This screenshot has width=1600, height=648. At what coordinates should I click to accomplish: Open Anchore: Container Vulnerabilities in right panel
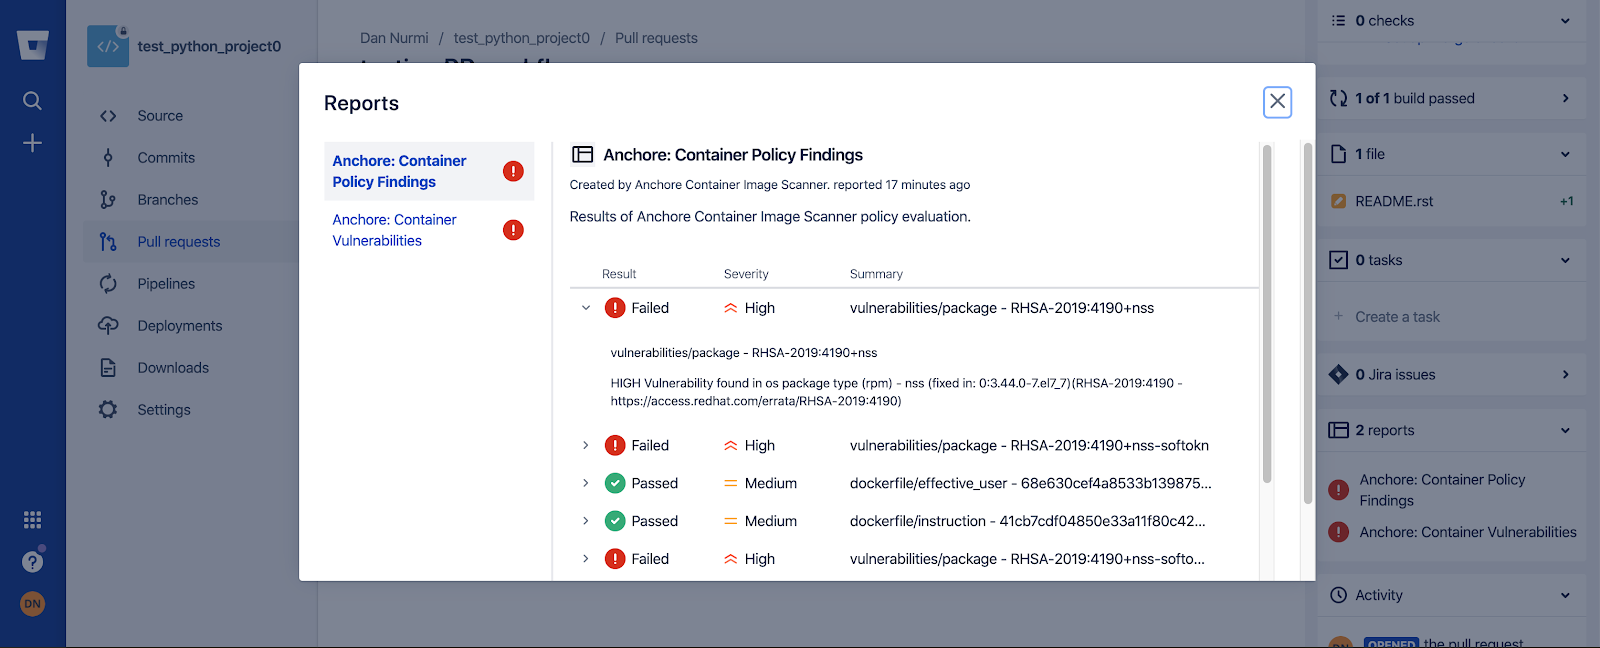click(1468, 532)
